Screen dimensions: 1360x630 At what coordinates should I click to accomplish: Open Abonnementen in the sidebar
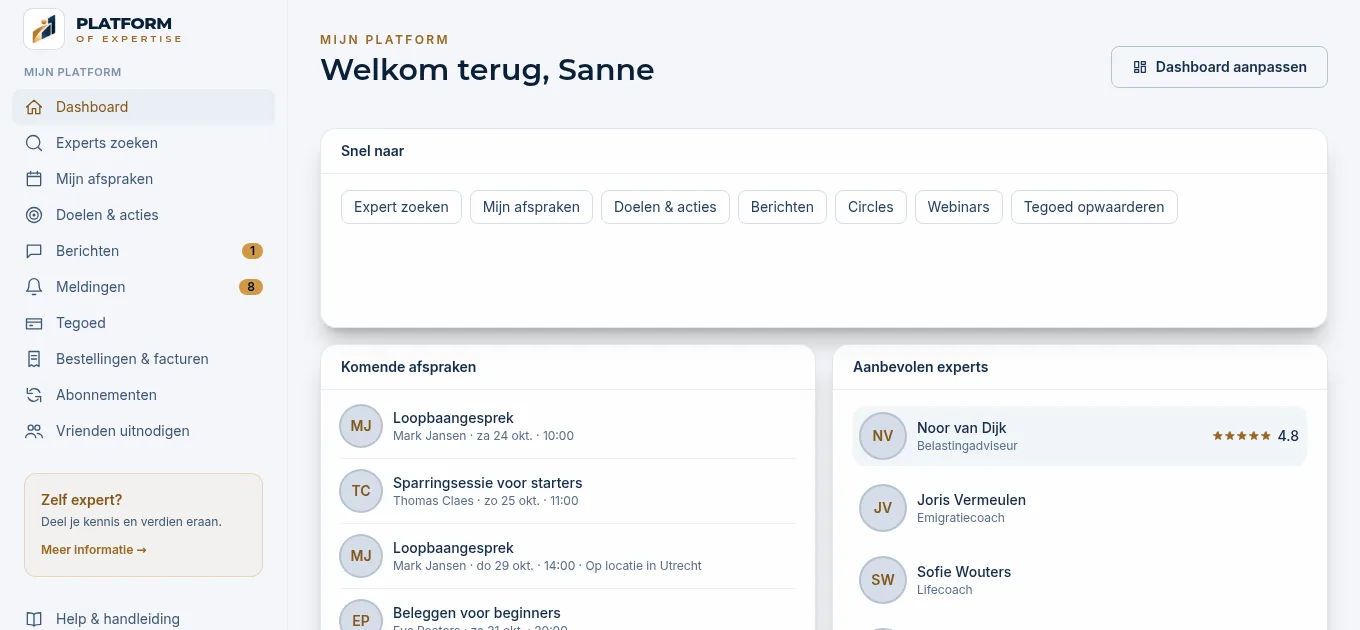(143, 395)
